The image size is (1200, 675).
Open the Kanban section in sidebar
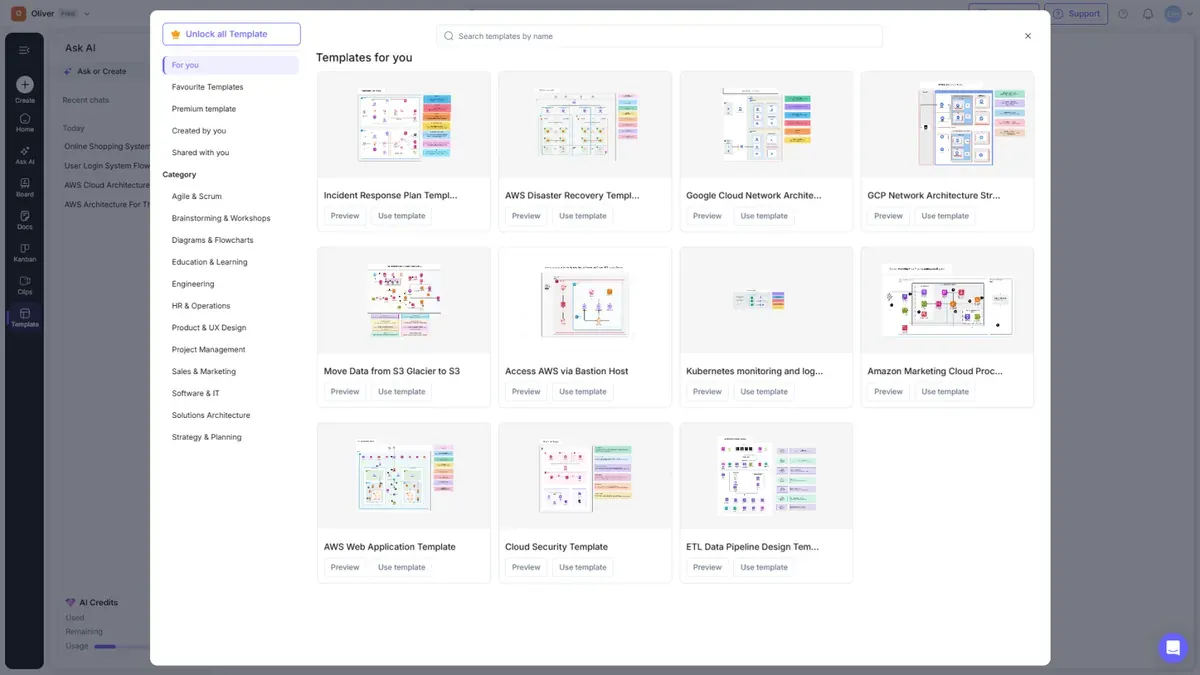point(24,252)
